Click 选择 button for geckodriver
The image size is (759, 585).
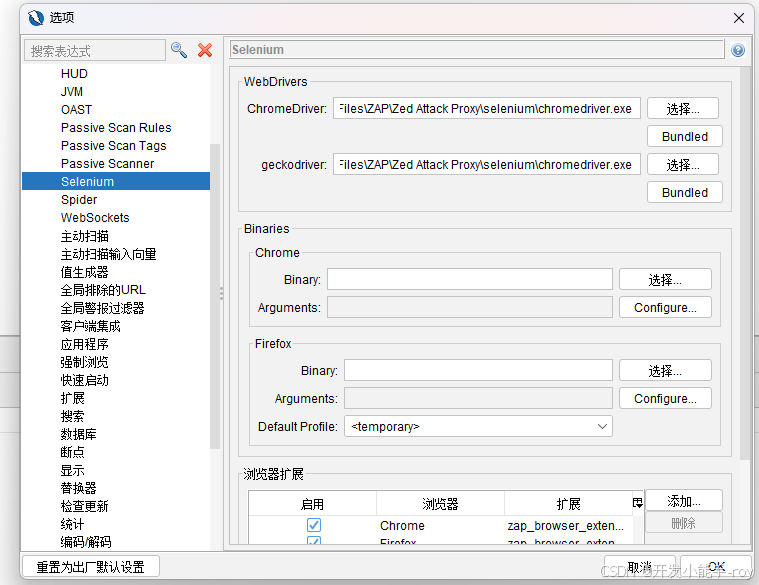point(683,165)
